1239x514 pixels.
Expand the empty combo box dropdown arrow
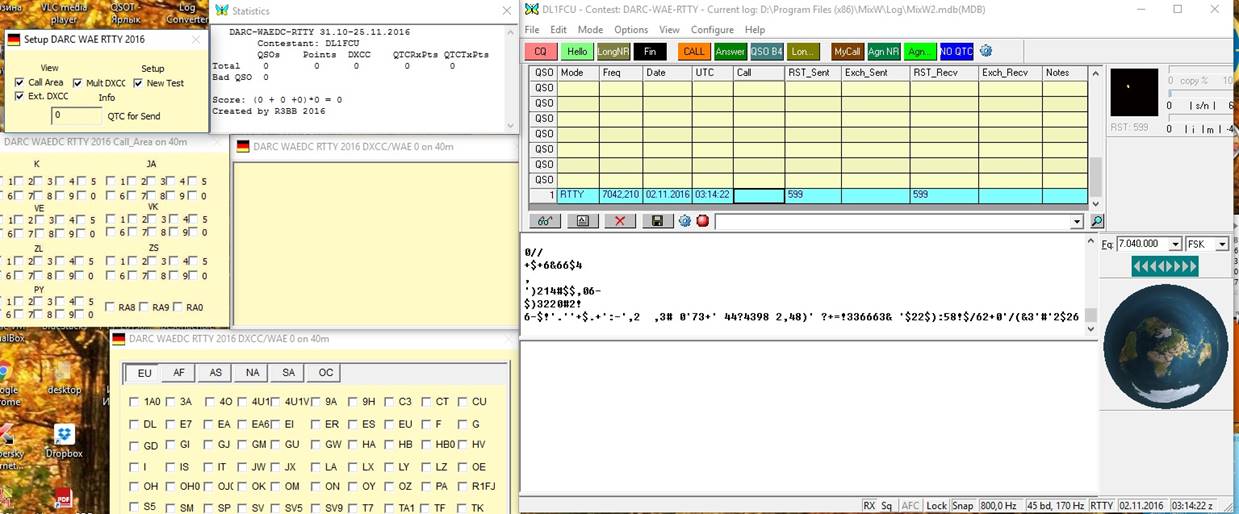(x=1076, y=221)
